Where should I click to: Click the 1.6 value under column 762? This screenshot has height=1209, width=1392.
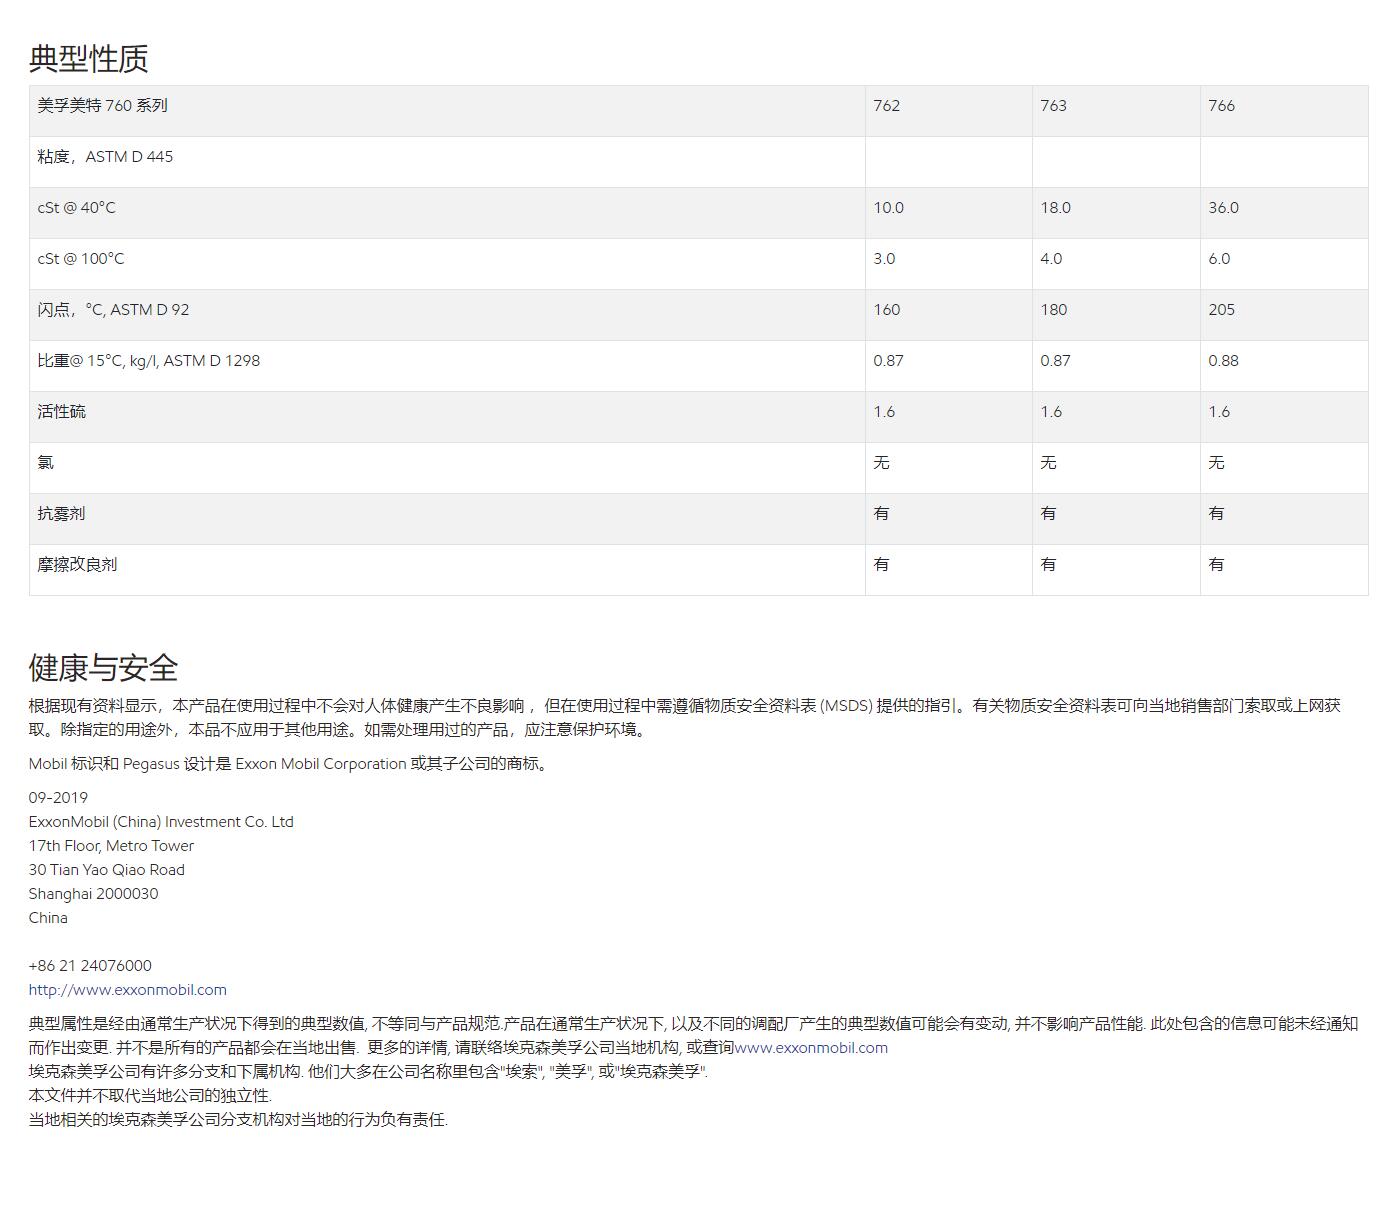pyautogui.click(x=885, y=412)
